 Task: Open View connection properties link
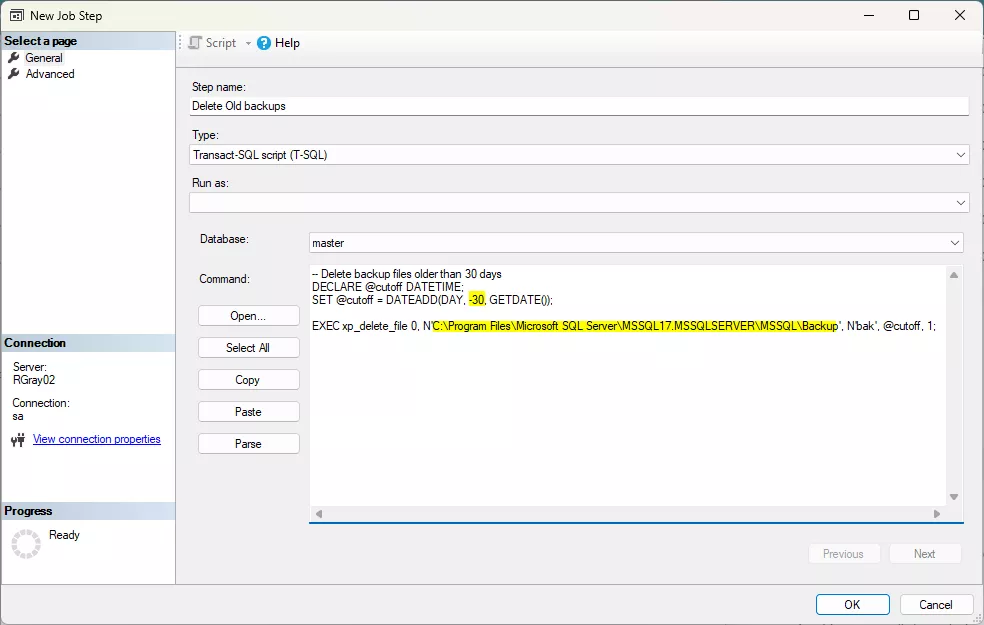[97, 439]
